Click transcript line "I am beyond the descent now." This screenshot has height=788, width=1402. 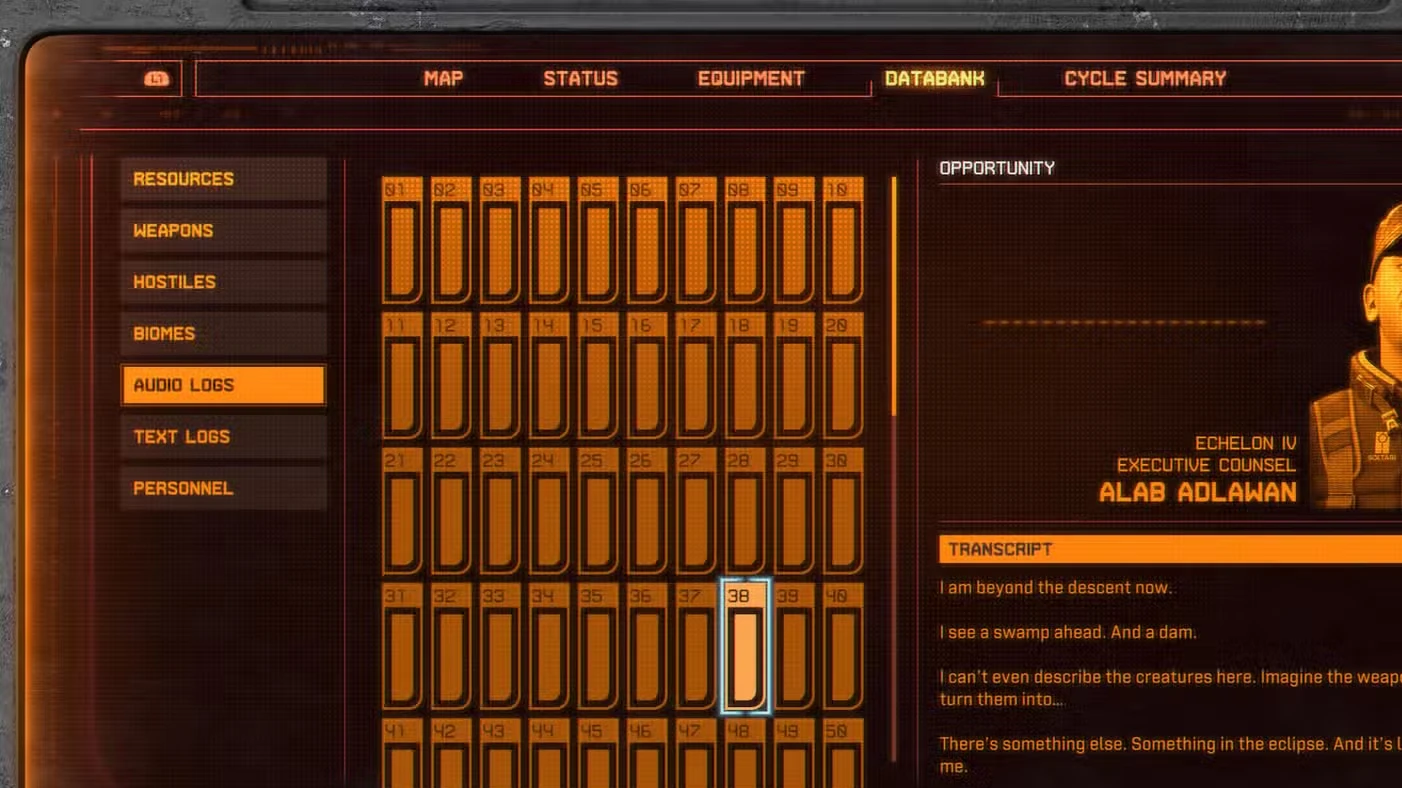pos(1055,587)
